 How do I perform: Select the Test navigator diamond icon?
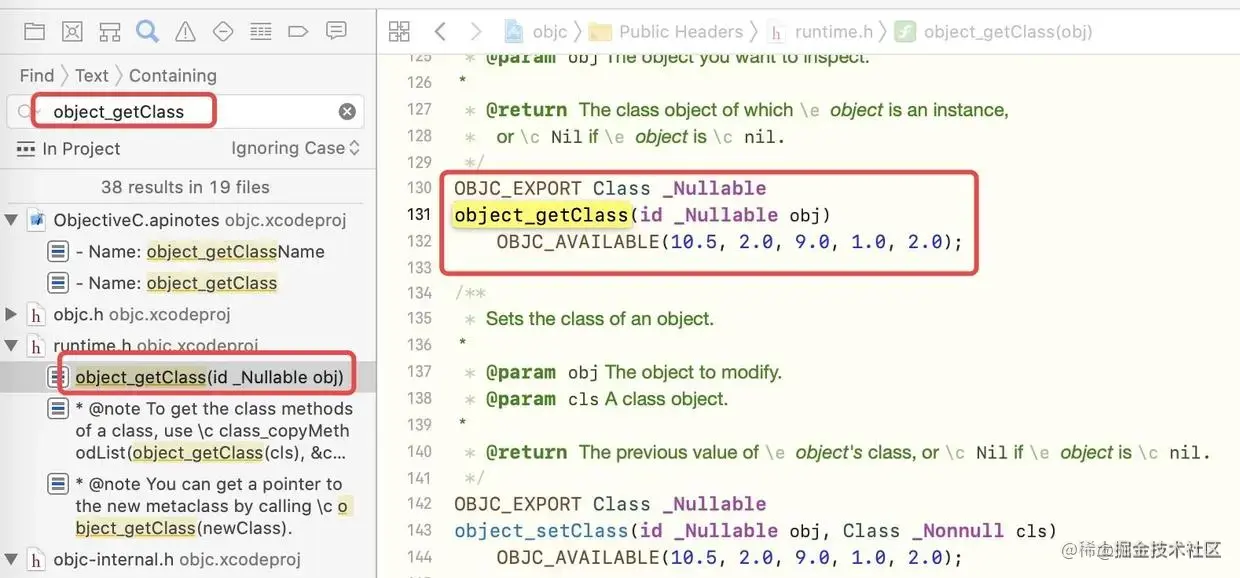click(222, 31)
